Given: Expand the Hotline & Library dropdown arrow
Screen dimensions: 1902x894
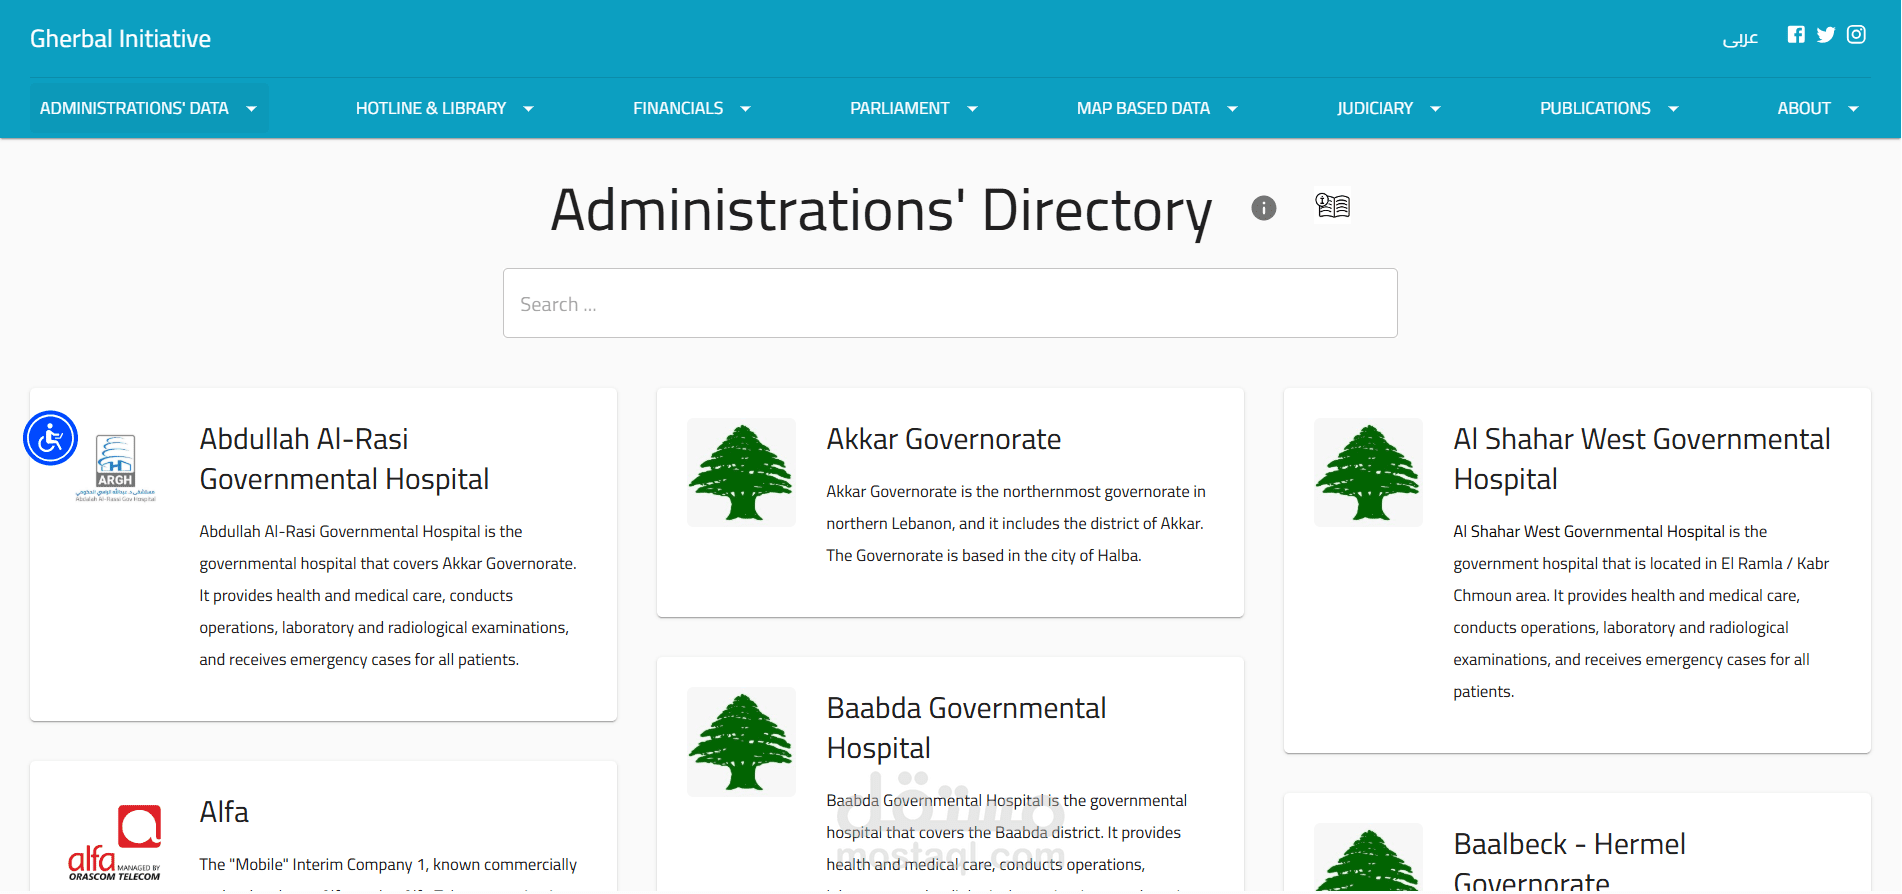Looking at the screenshot, I should tap(528, 109).
